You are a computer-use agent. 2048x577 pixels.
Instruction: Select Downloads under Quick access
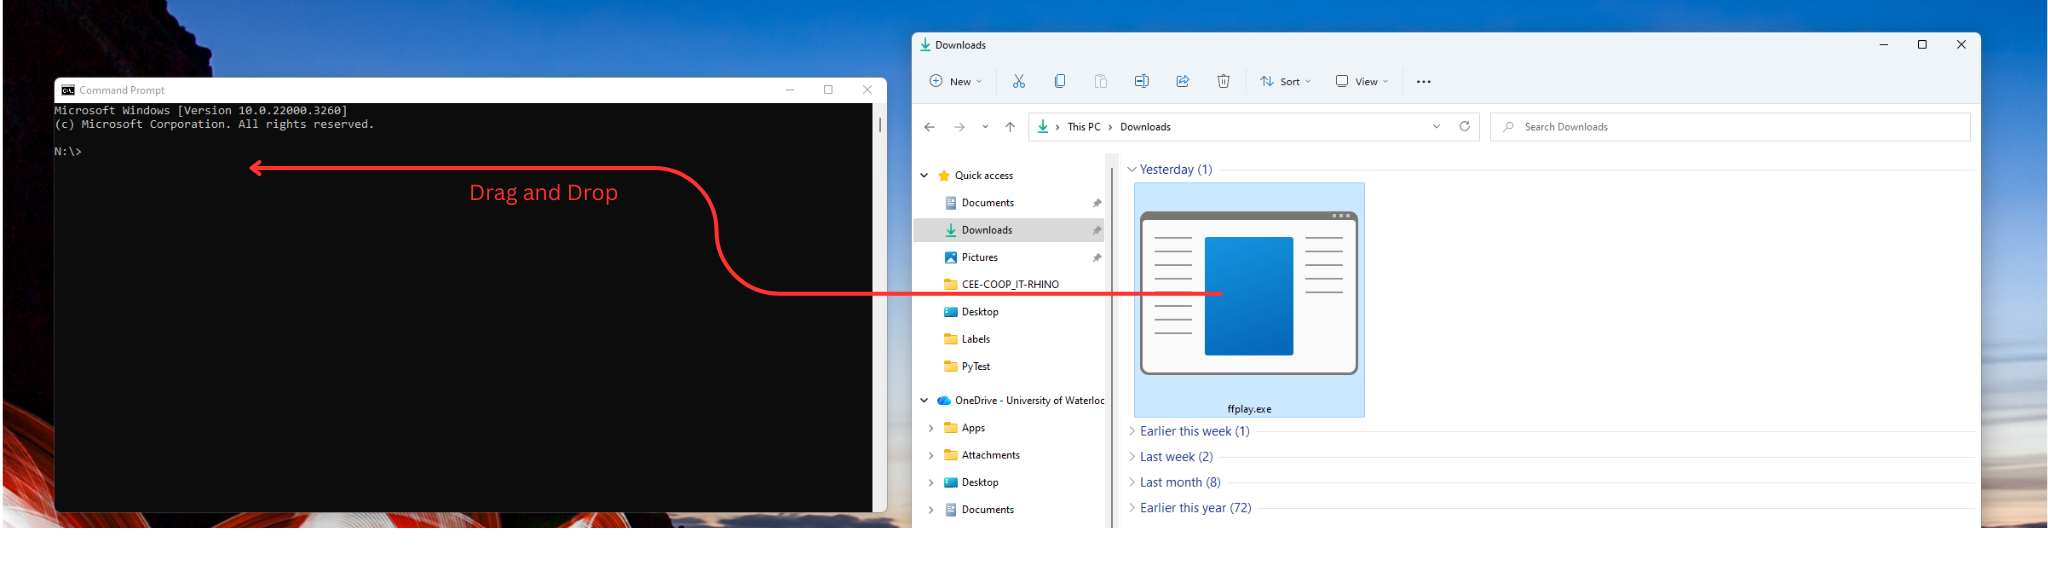(x=1009, y=230)
